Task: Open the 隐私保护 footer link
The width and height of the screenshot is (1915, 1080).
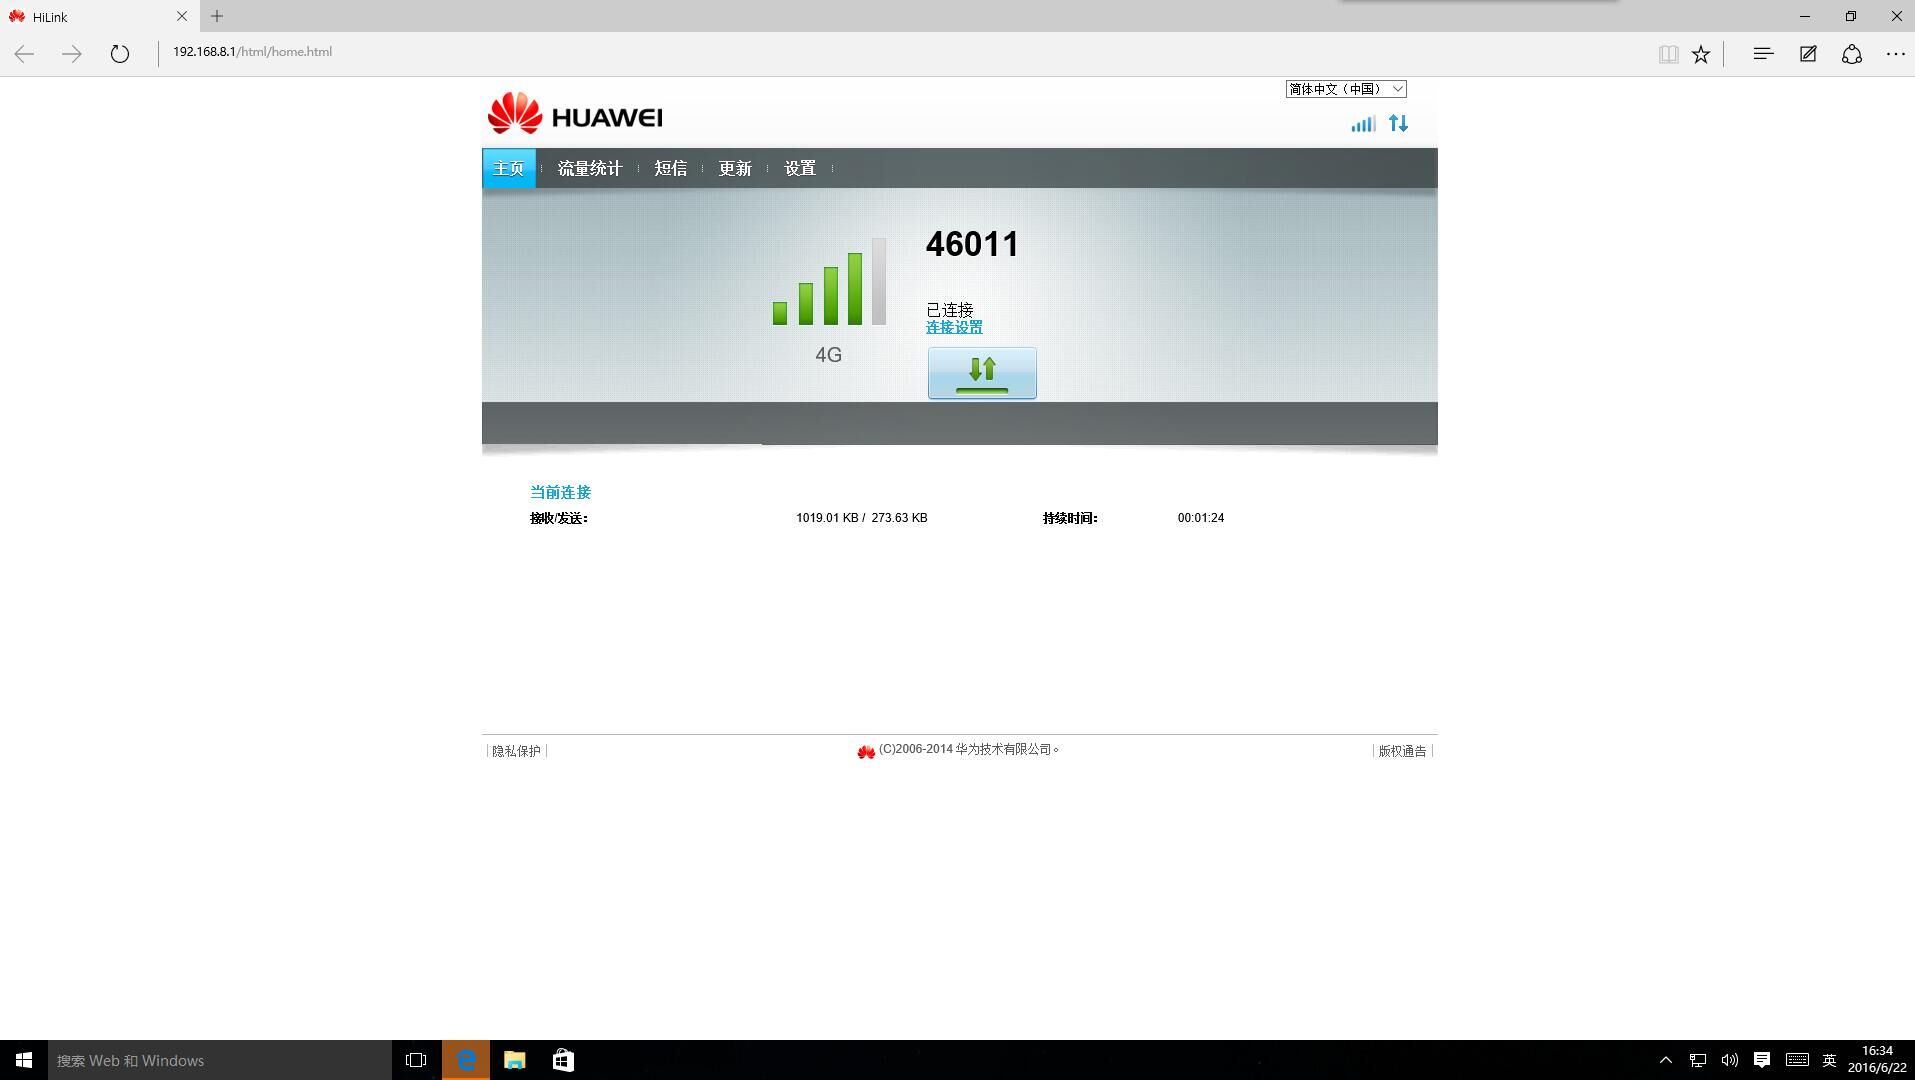Action: pos(516,751)
